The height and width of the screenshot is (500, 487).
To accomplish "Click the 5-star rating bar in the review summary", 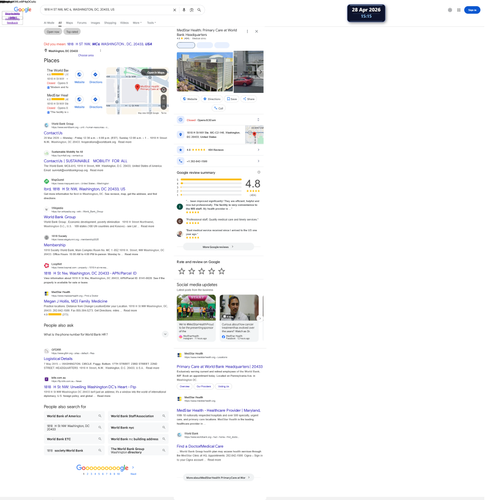I will tap(210, 179).
